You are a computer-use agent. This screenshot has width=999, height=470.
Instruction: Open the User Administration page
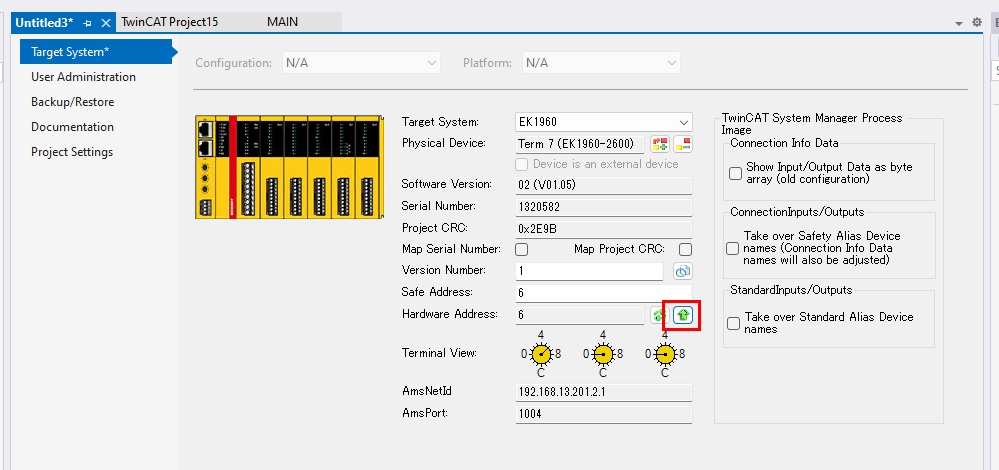[83, 76]
